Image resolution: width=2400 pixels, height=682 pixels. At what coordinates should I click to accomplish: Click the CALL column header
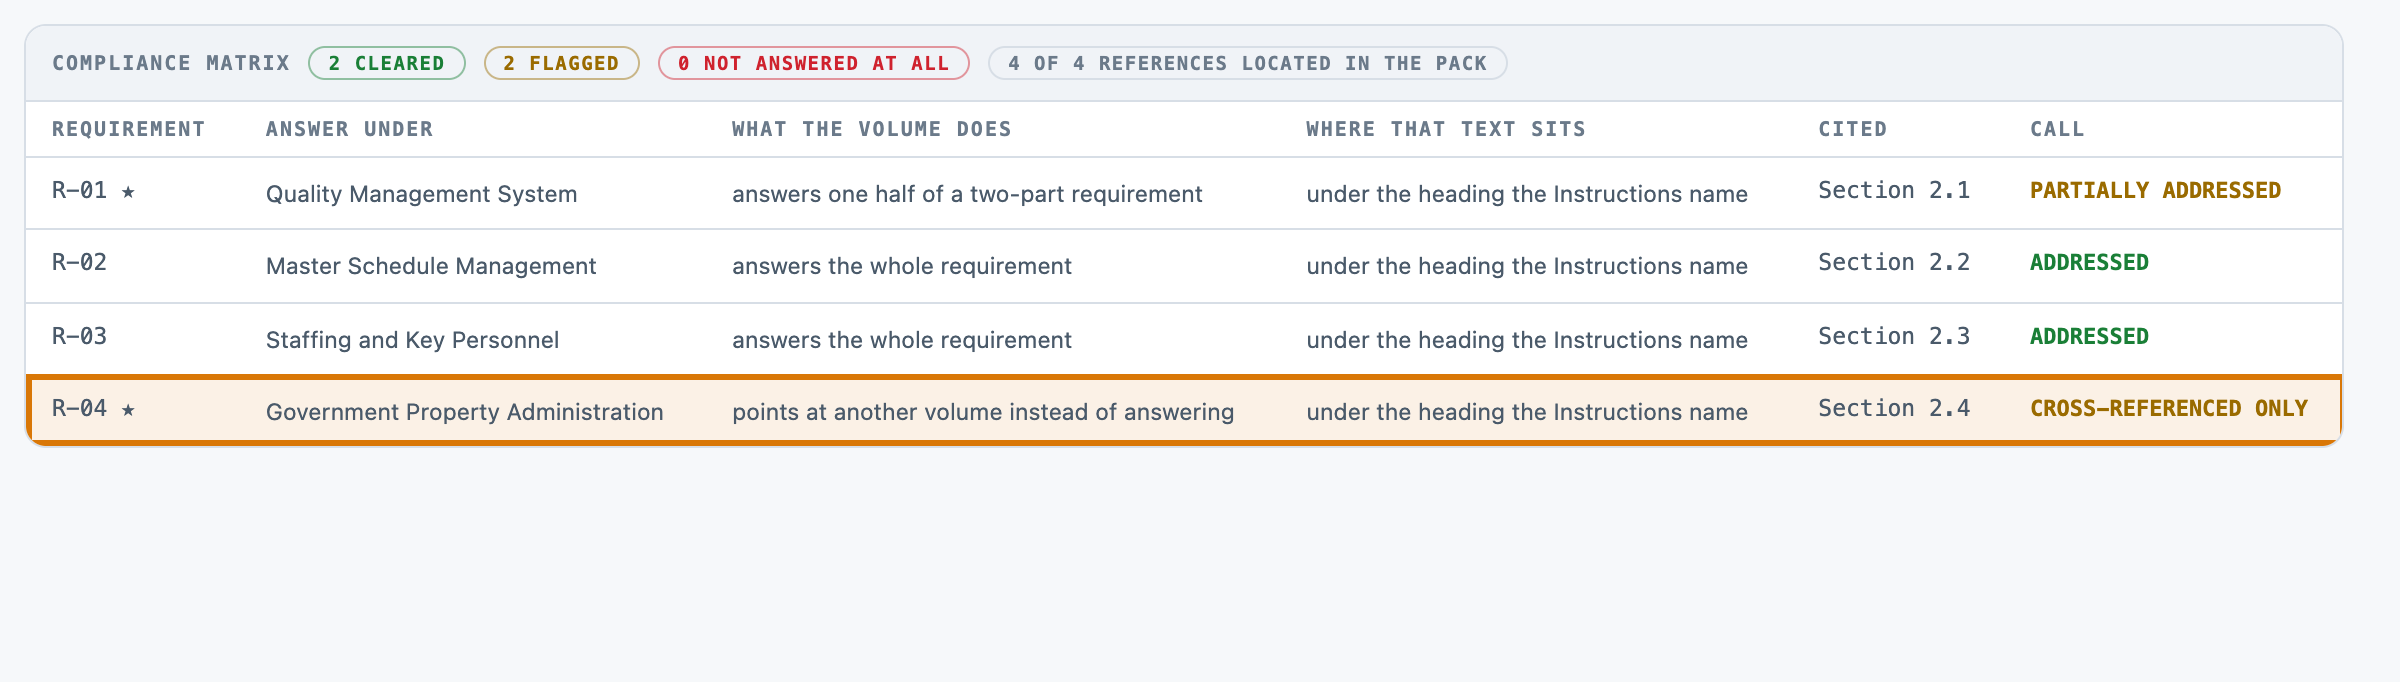click(x=2057, y=129)
